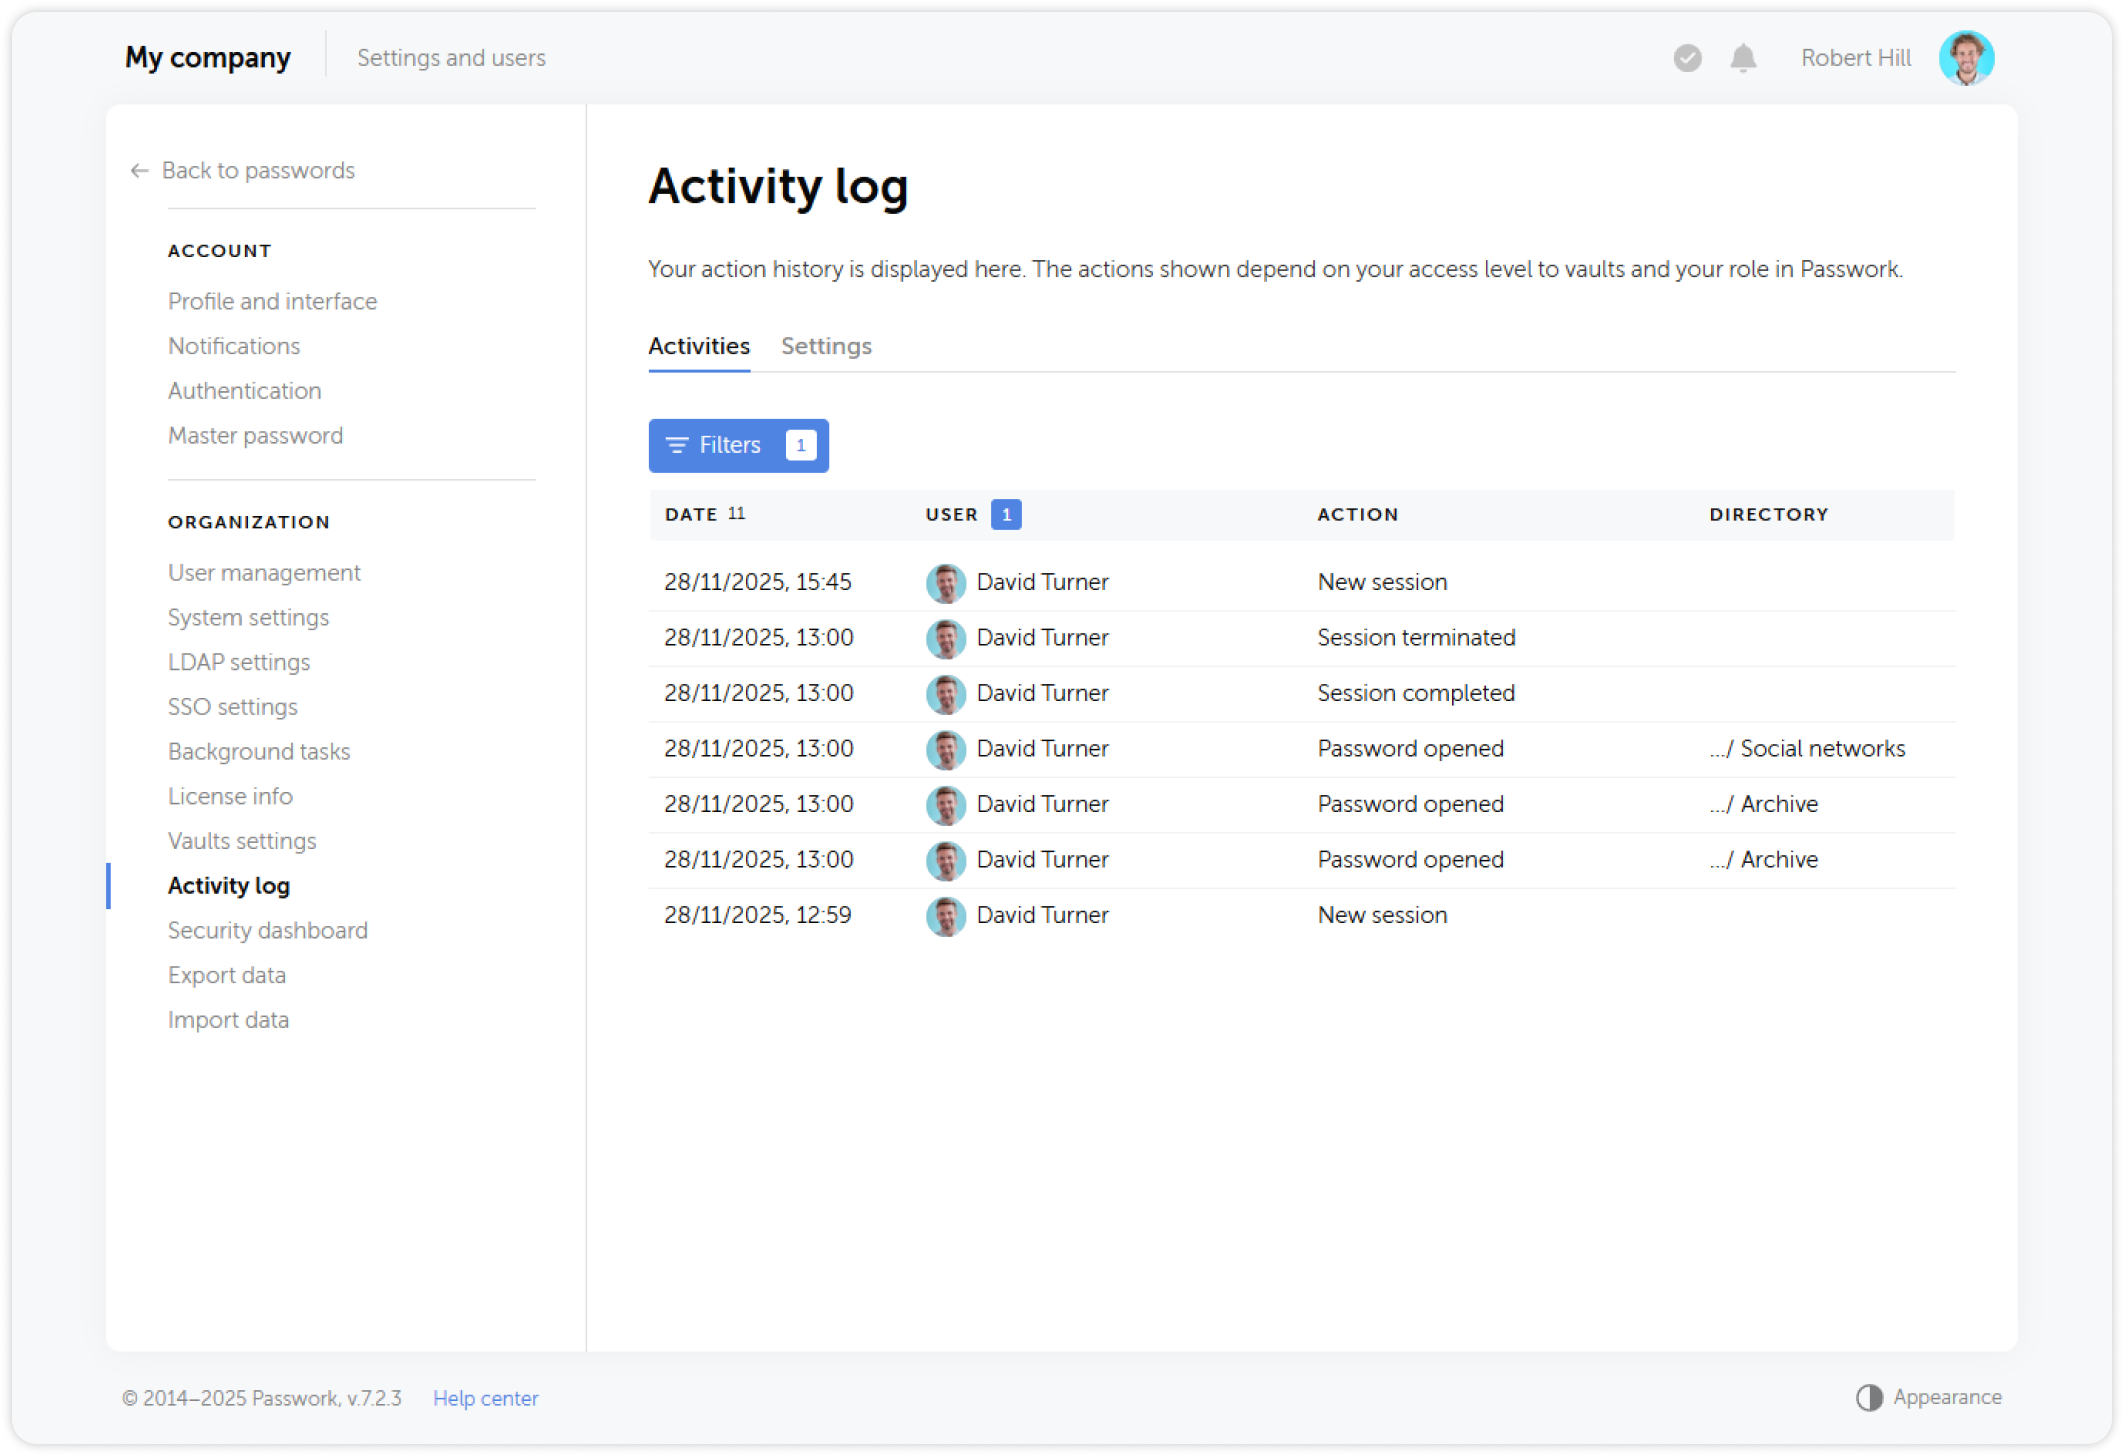This screenshot has height=1456, width=2124.
Task: Click the back arrow next to Back to passwords
Action: coord(138,170)
